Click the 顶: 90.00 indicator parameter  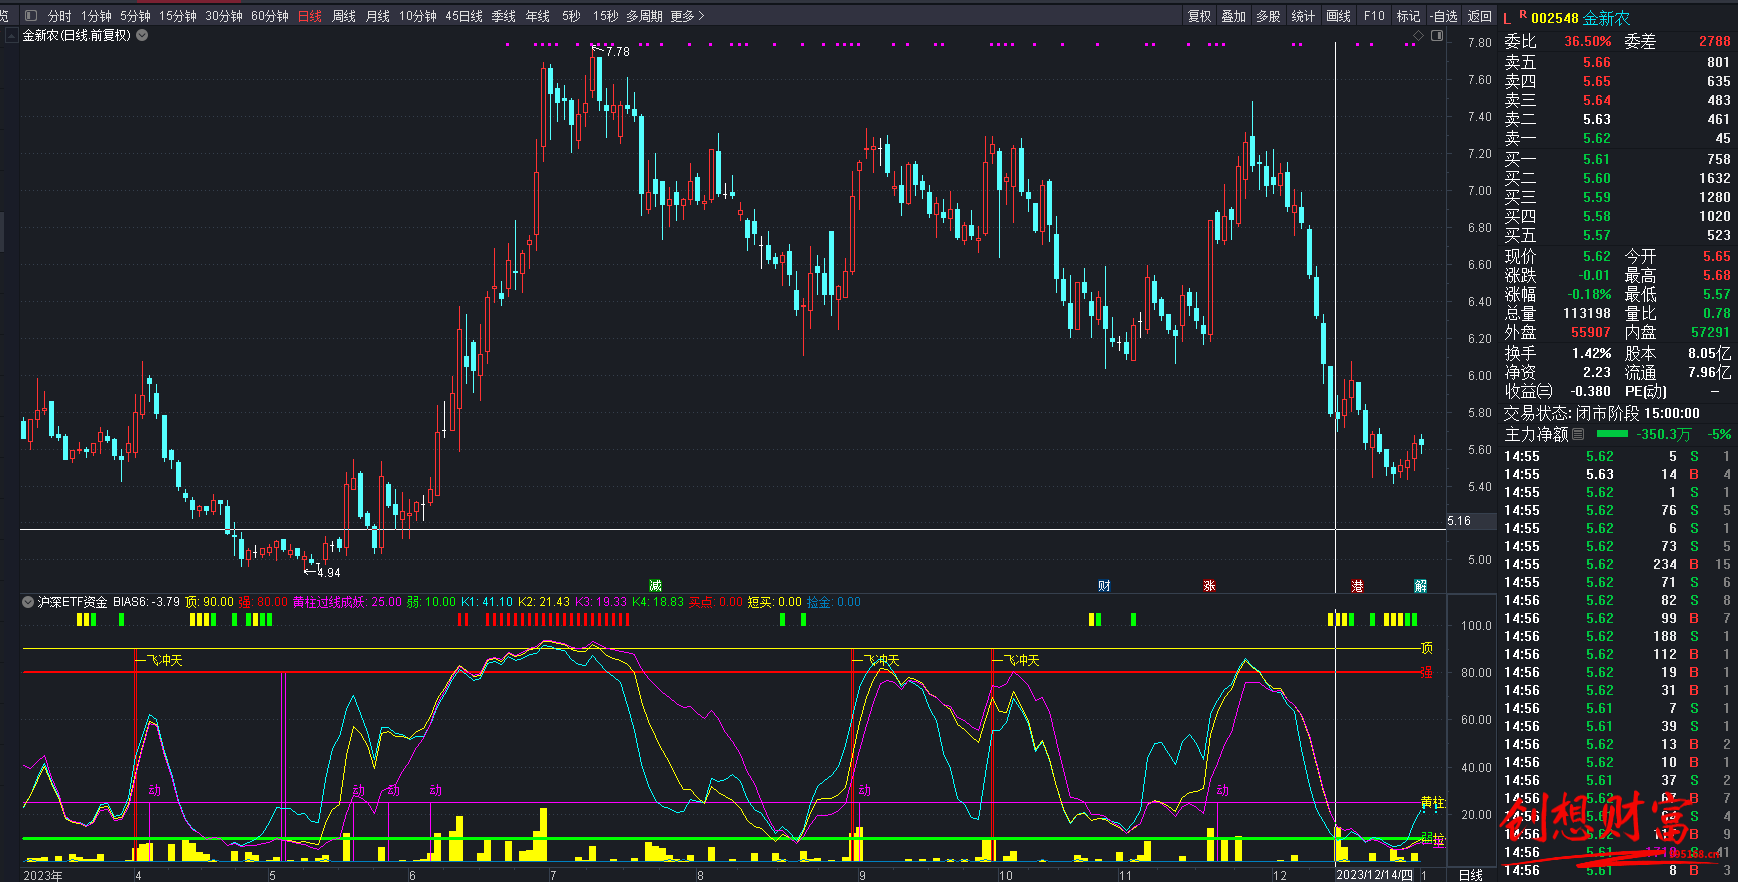tap(209, 602)
